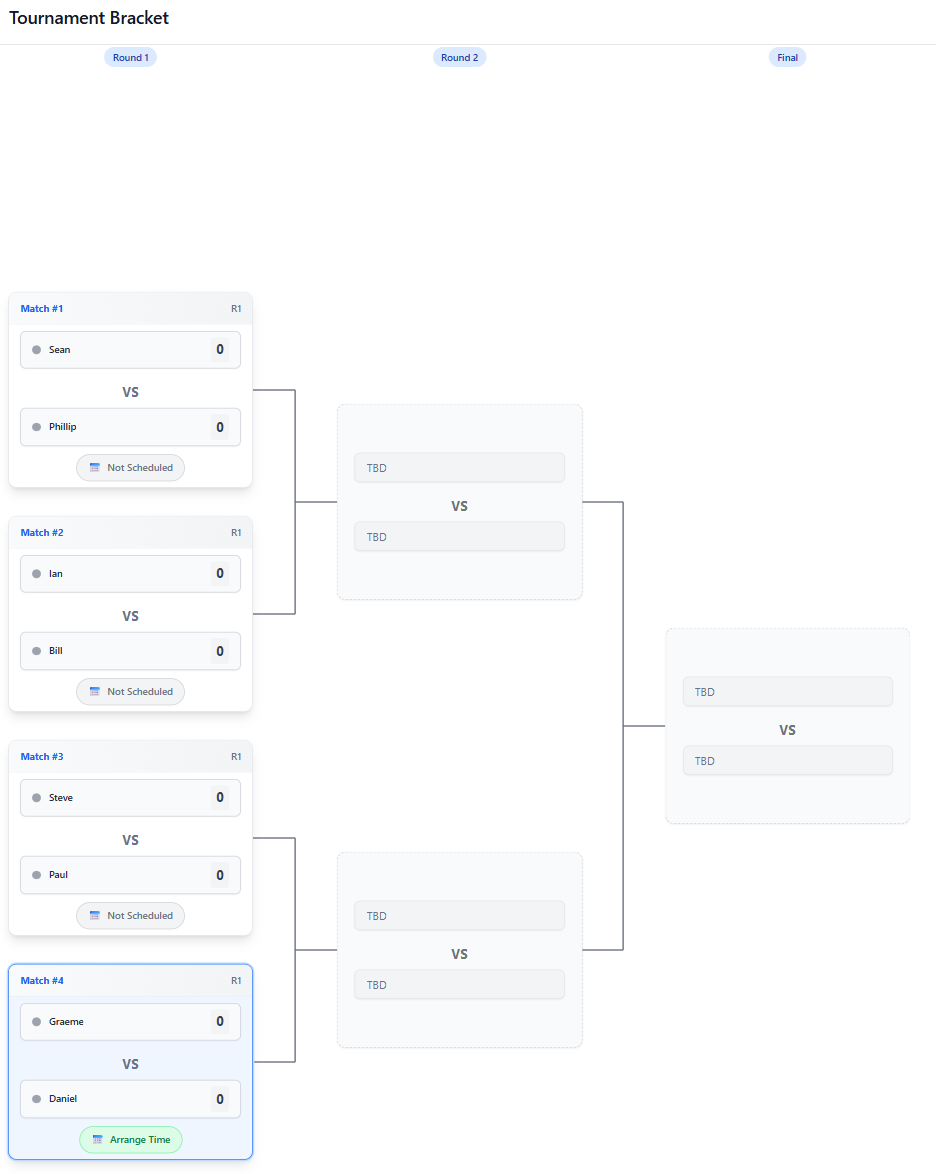Click Ian's score box
This screenshot has width=936, height=1174.
tap(219, 574)
